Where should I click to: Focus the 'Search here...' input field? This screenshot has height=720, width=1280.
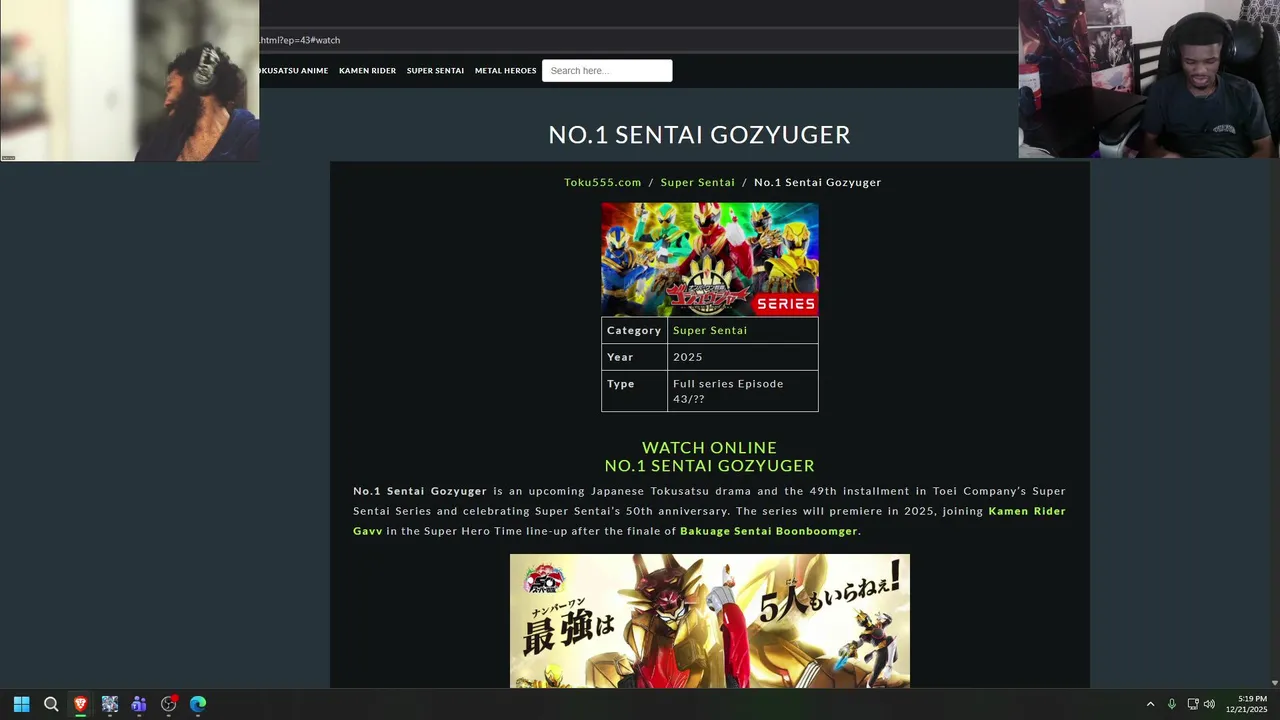click(x=607, y=71)
